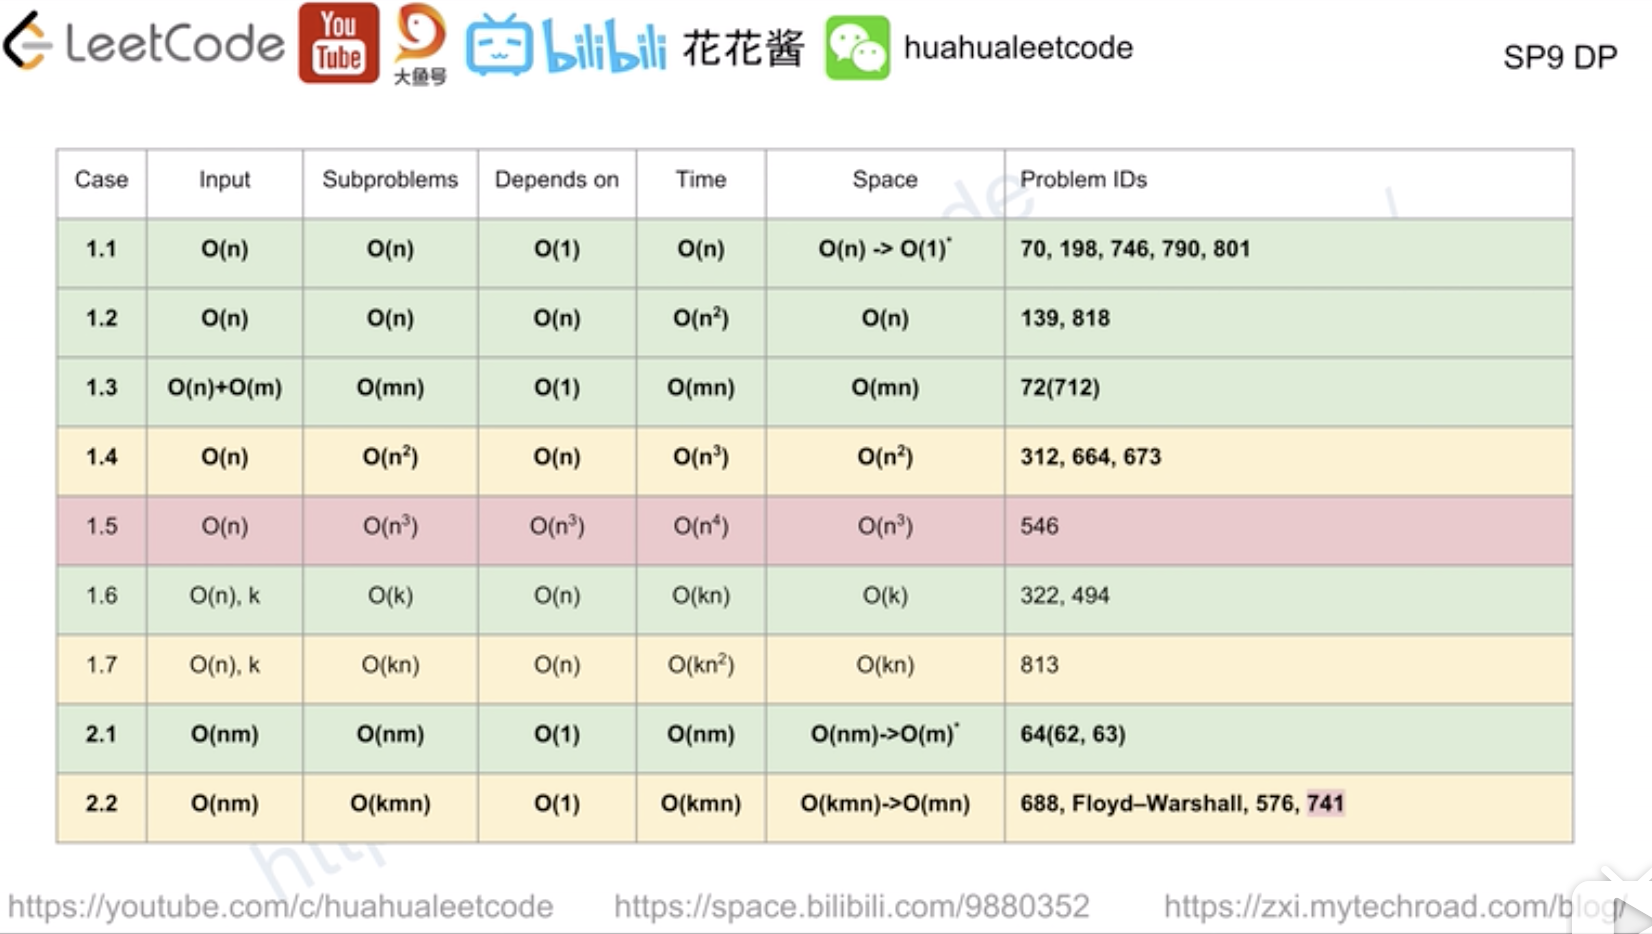1652x934 pixels.
Task: Click the Floyd–Warshall entry
Action: tap(1158, 804)
